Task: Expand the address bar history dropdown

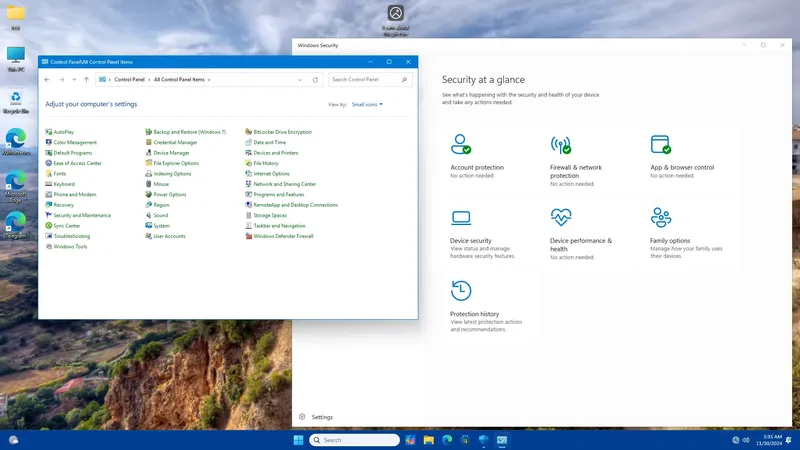Action: pyautogui.click(x=300, y=80)
